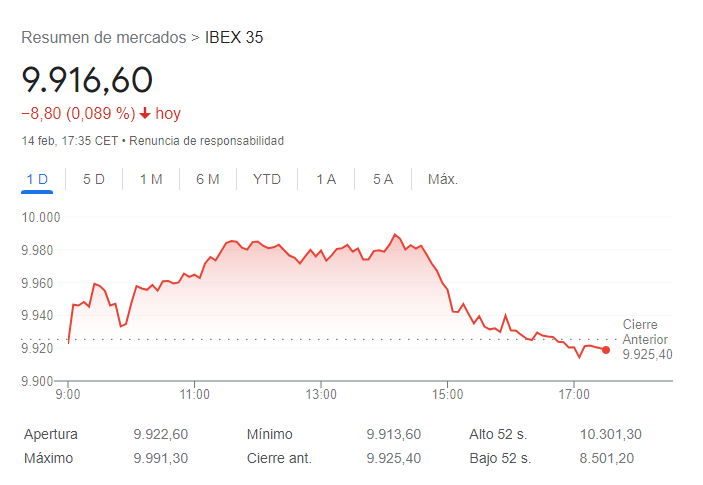703x485 pixels.
Task: Click the IBEX 35 title text
Action: click(x=234, y=37)
